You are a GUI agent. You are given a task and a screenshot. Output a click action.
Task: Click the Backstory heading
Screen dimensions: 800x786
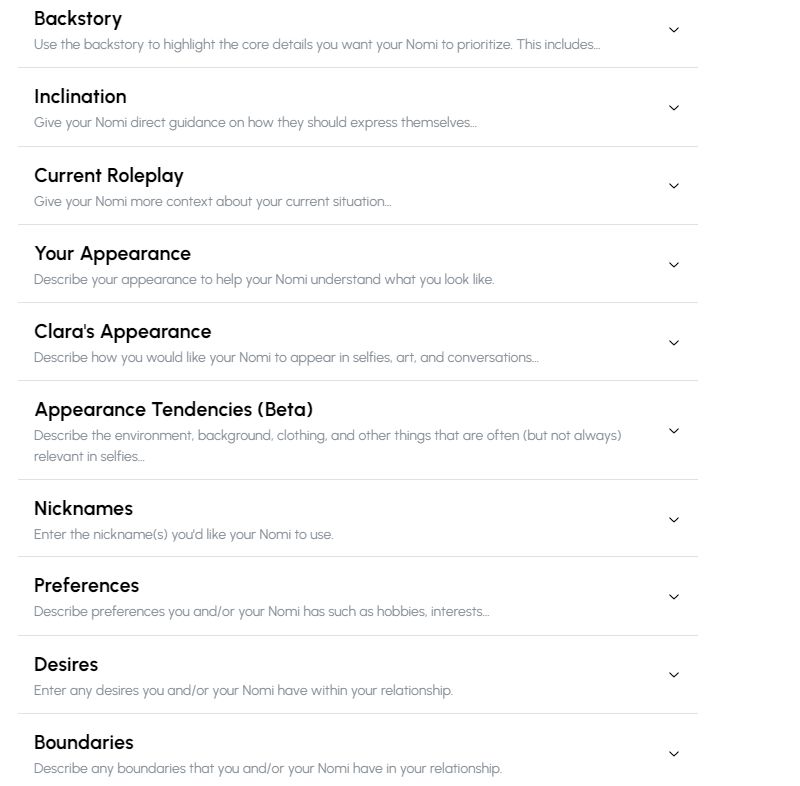pyautogui.click(x=78, y=18)
